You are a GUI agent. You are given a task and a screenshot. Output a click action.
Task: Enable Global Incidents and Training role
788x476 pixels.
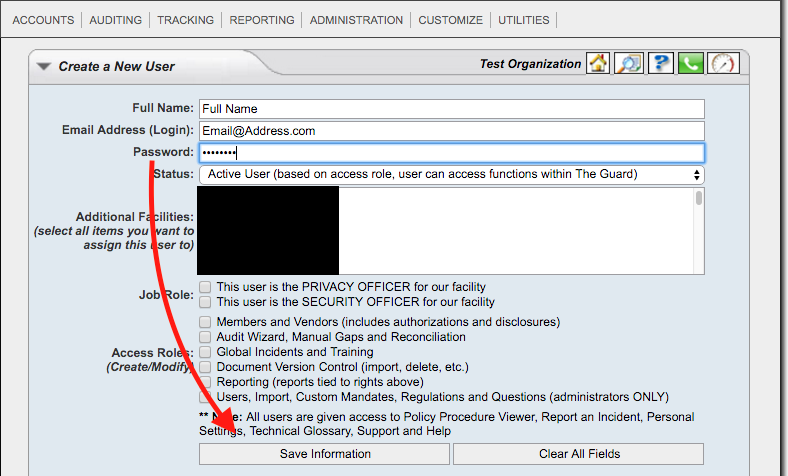tap(205, 352)
